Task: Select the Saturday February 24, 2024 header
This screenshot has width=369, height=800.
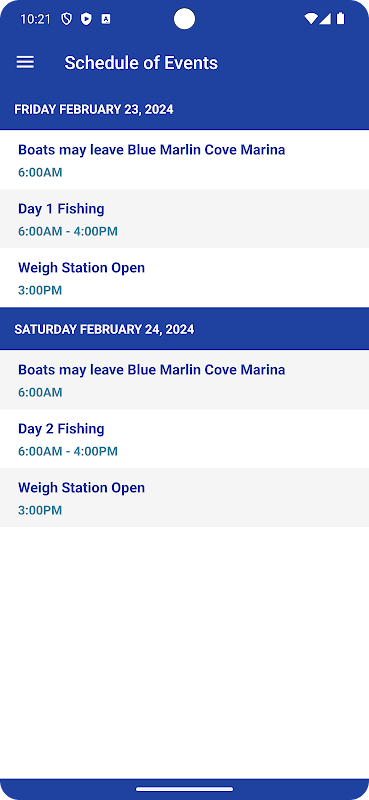Action: pos(184,329)
